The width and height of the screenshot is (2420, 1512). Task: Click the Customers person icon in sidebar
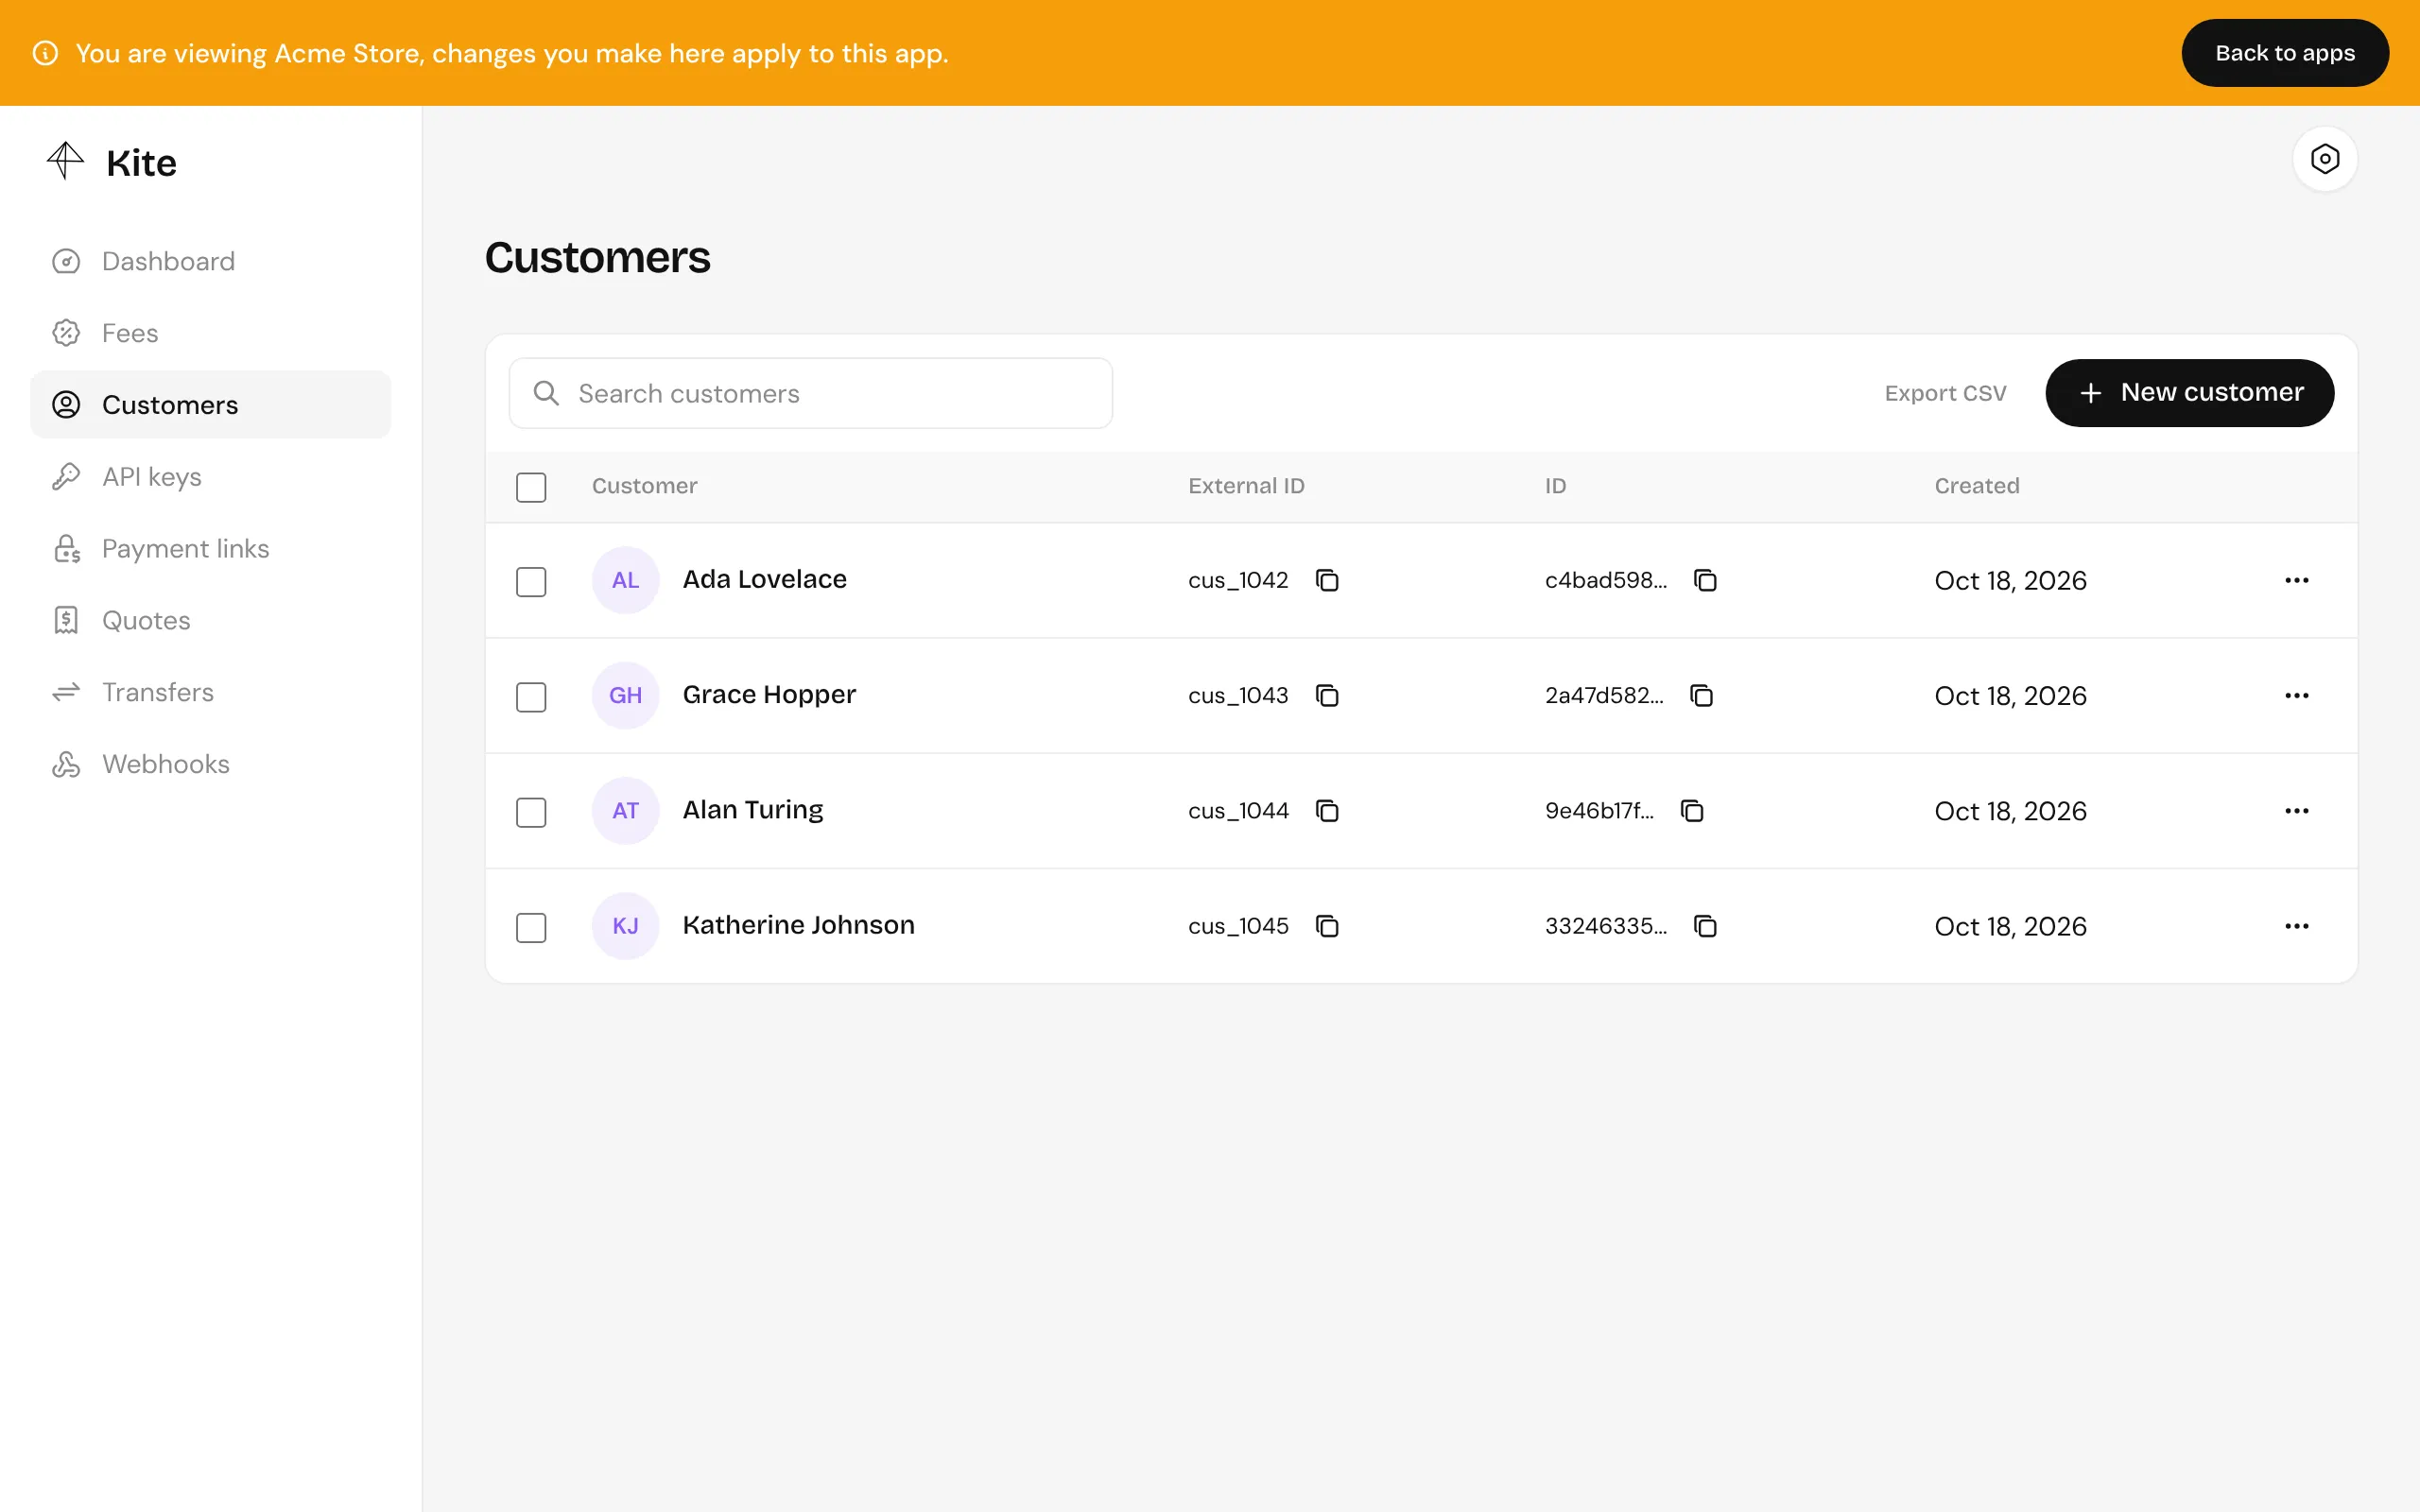66,405
